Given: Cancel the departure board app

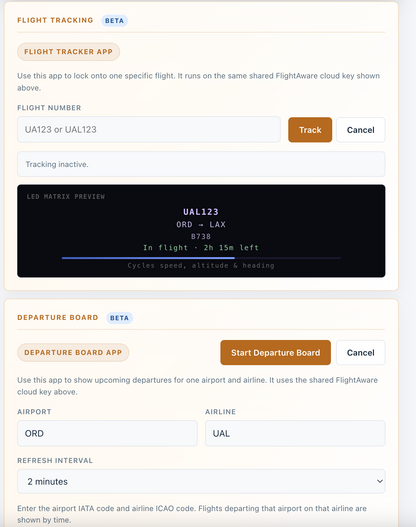Looking at the screenshot, I should [361, 353].
